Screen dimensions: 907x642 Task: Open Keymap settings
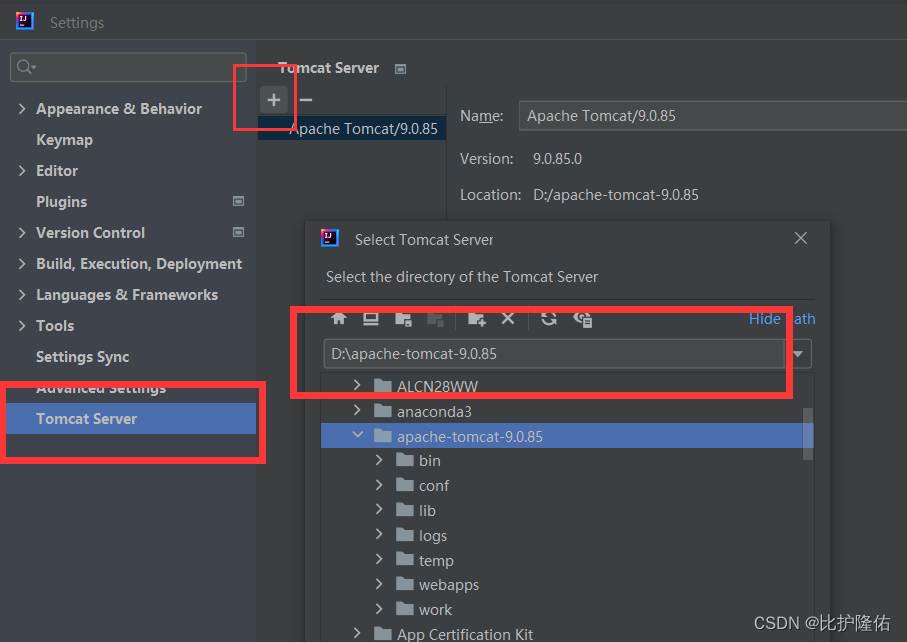coord(64,140)
